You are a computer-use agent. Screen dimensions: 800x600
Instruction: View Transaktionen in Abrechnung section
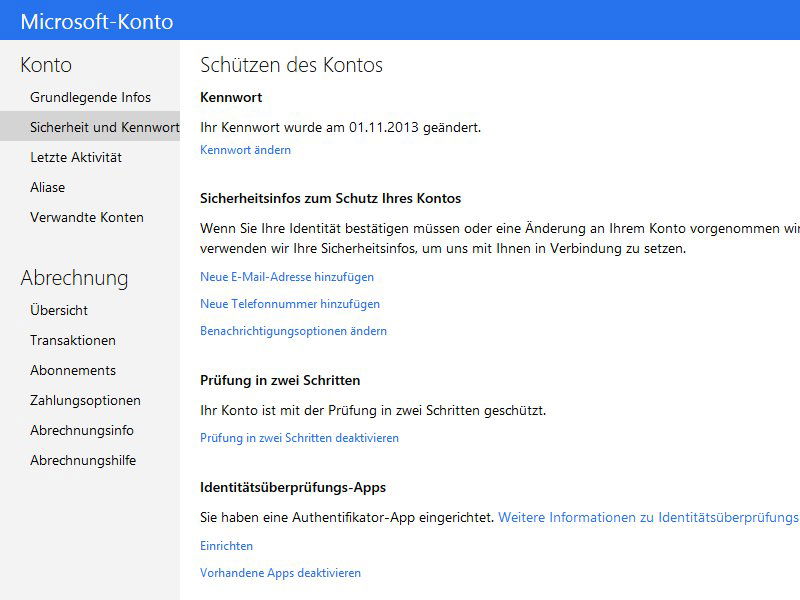73,340
